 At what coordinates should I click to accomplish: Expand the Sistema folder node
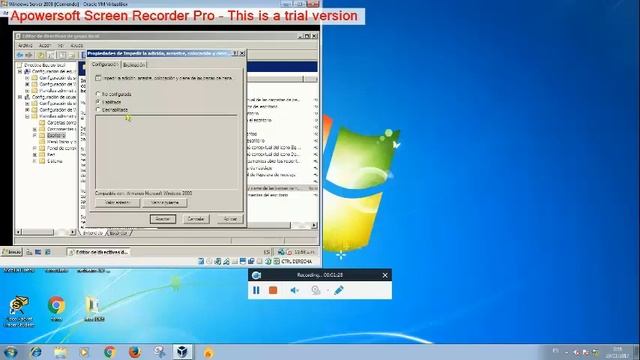[35, 161]
